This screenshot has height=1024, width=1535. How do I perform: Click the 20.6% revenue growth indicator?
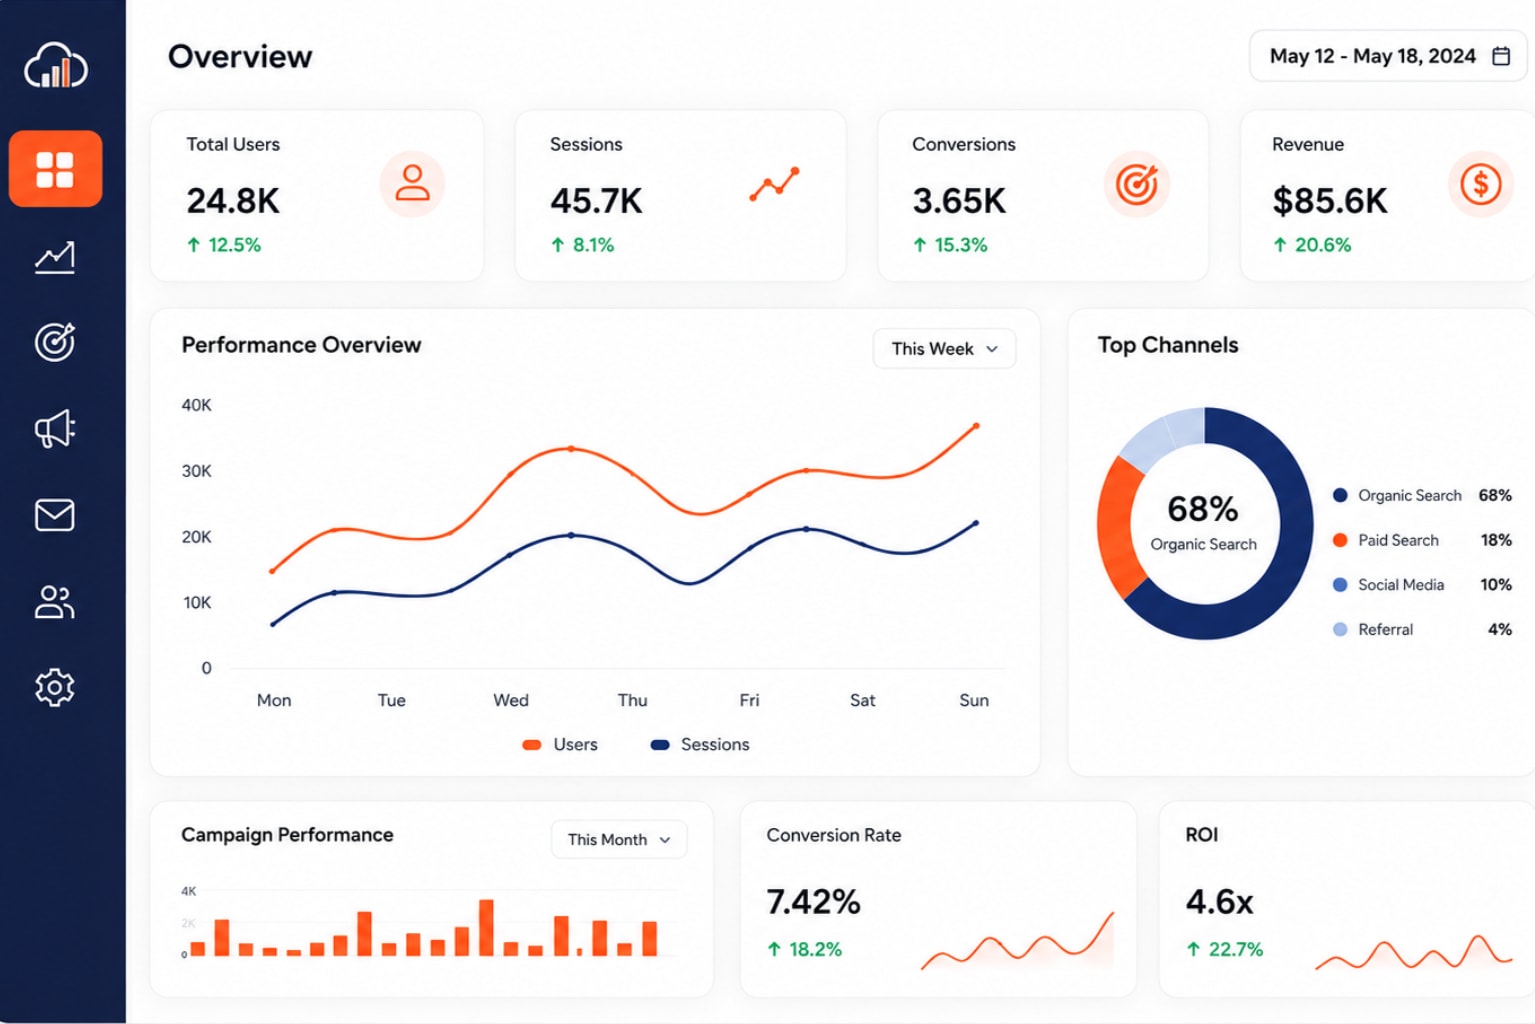[x=1312, y=245]
